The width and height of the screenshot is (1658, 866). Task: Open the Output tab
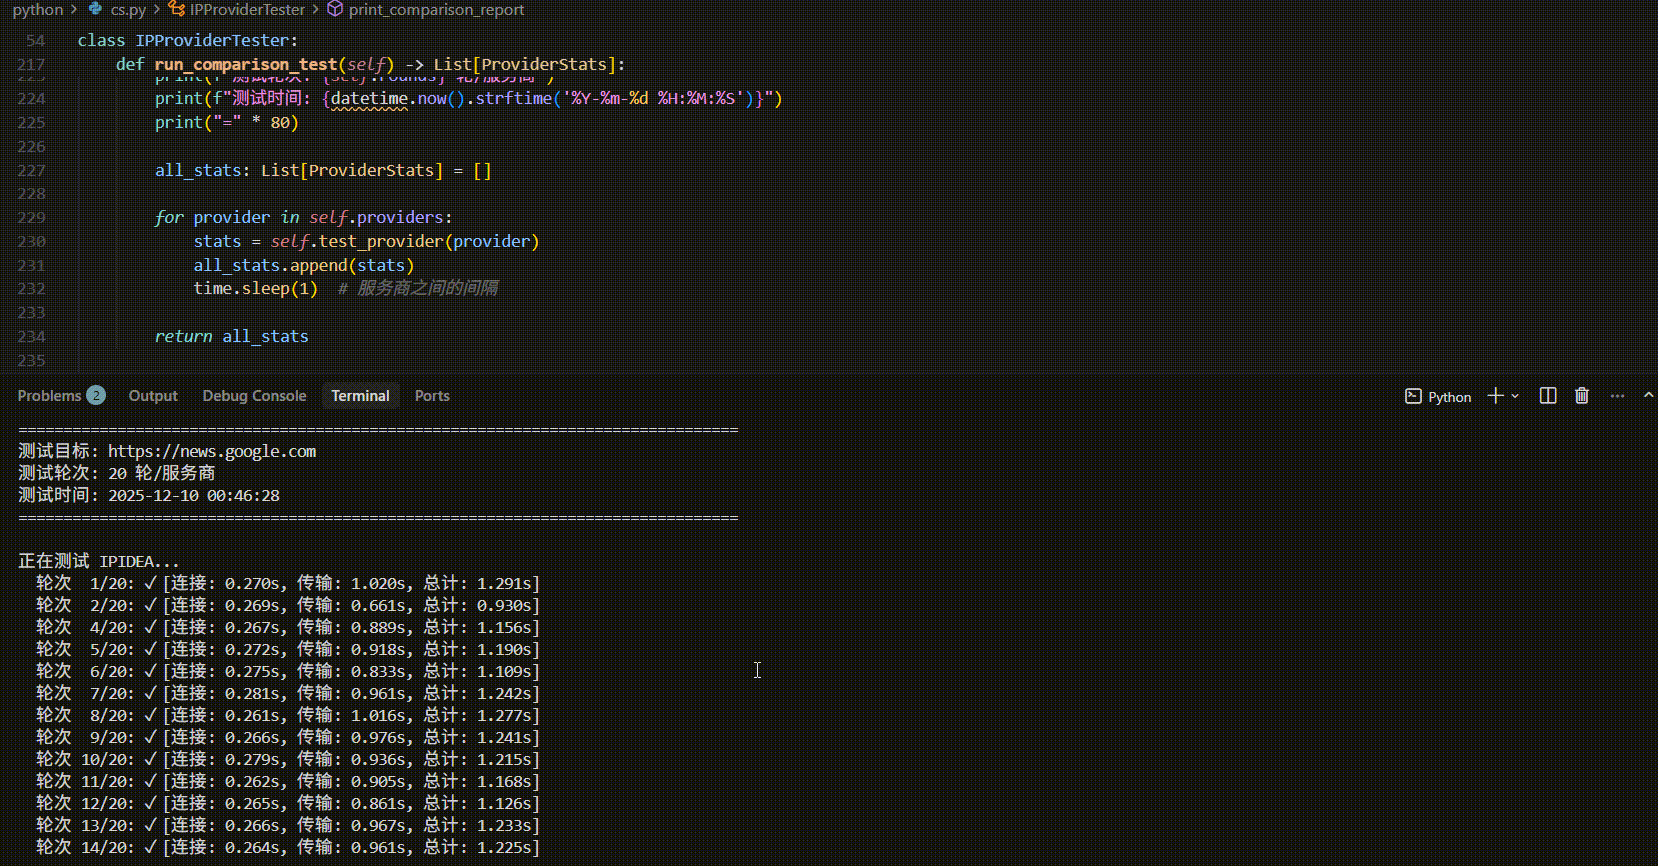[153, 396]
